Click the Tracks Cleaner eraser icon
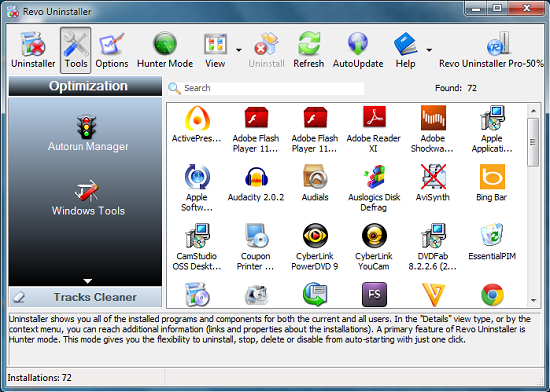The width and height of the screenshot is (550, 392). pos(19,297)
